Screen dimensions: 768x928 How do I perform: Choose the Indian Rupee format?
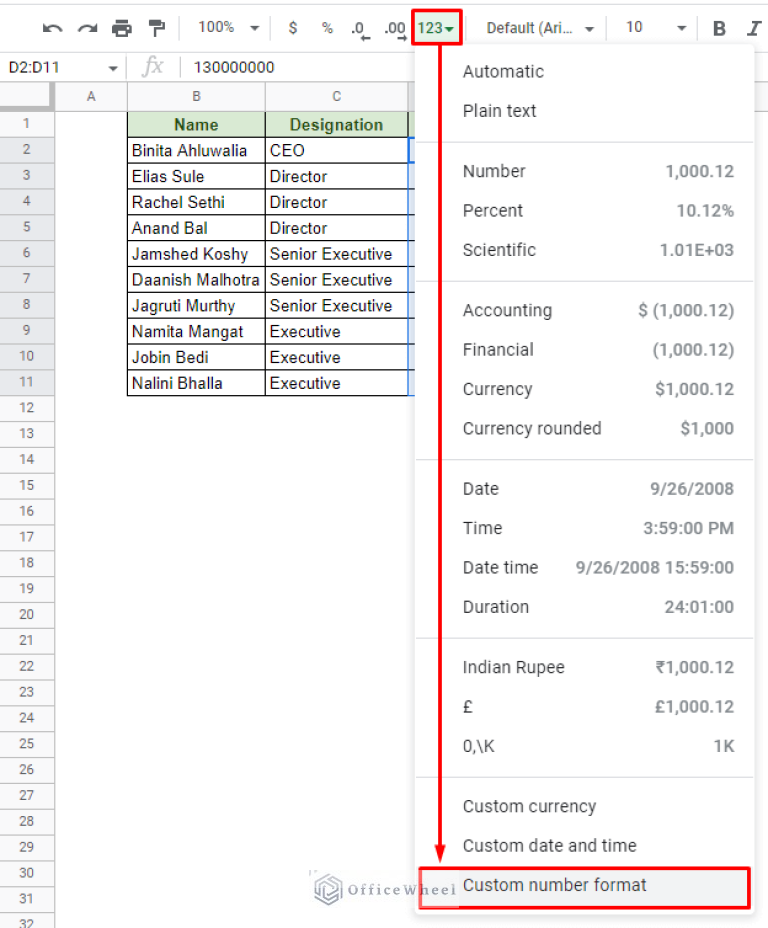(585, 667)
